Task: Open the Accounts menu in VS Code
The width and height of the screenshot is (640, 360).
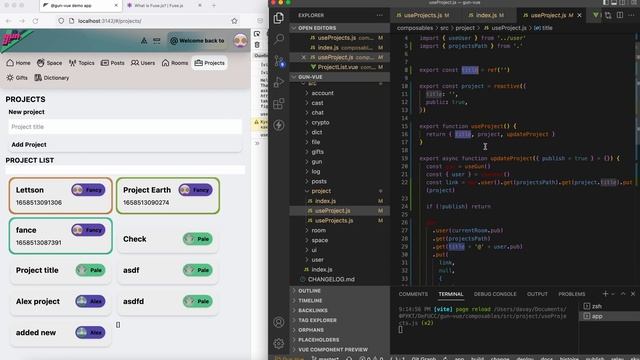Action: (279, 322)
